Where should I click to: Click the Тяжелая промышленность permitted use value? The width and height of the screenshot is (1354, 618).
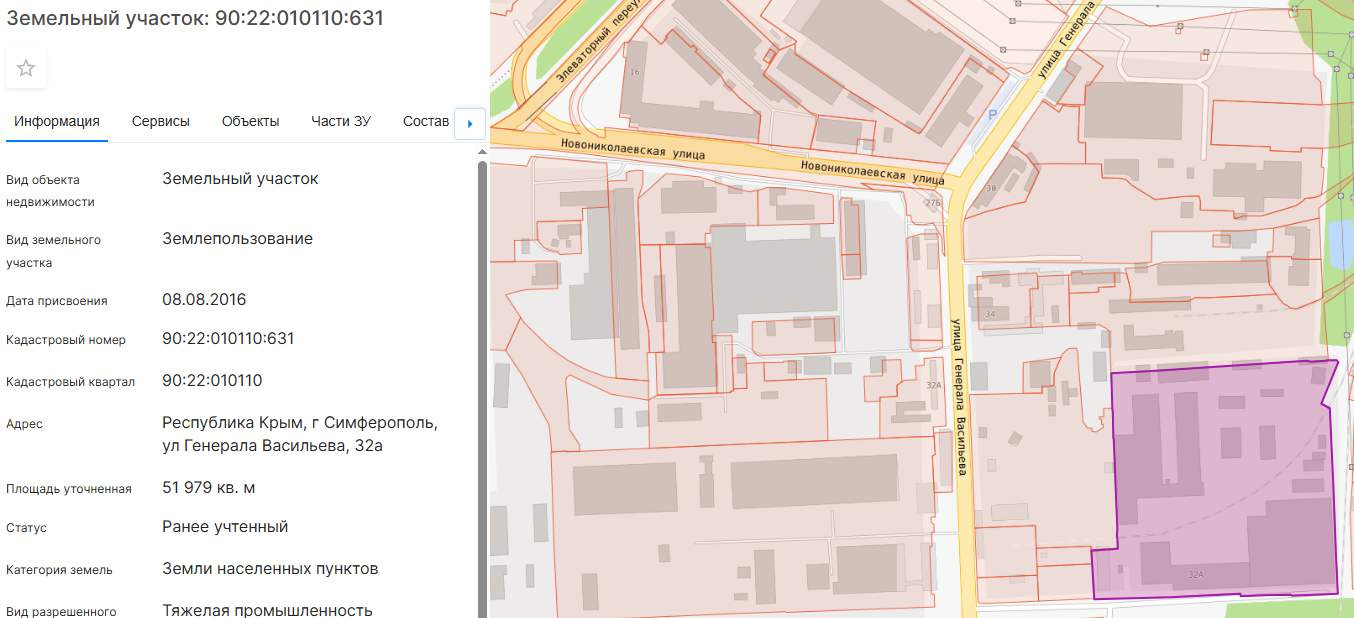(x=267, y=610)
